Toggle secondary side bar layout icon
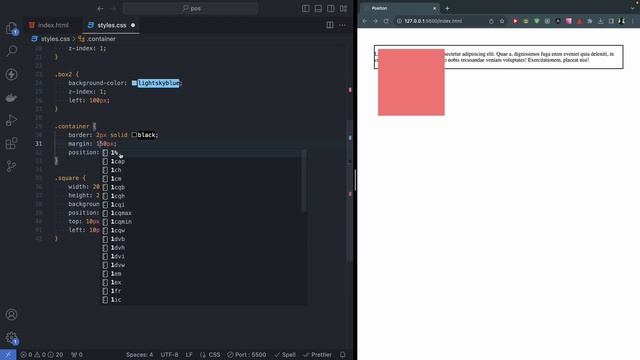This screenshot has height=360, width=640. point(331,8)
